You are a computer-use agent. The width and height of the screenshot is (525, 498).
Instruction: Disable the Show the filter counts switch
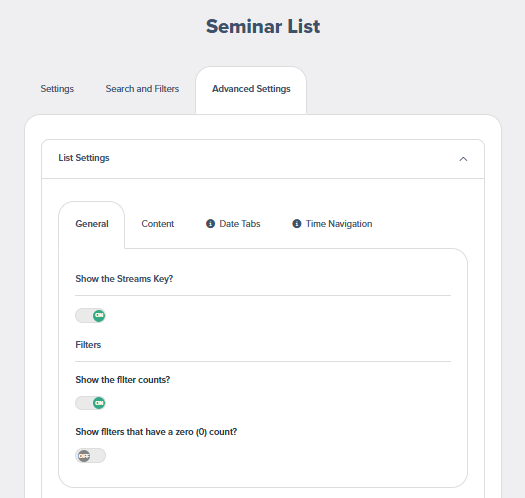point(90,403)
